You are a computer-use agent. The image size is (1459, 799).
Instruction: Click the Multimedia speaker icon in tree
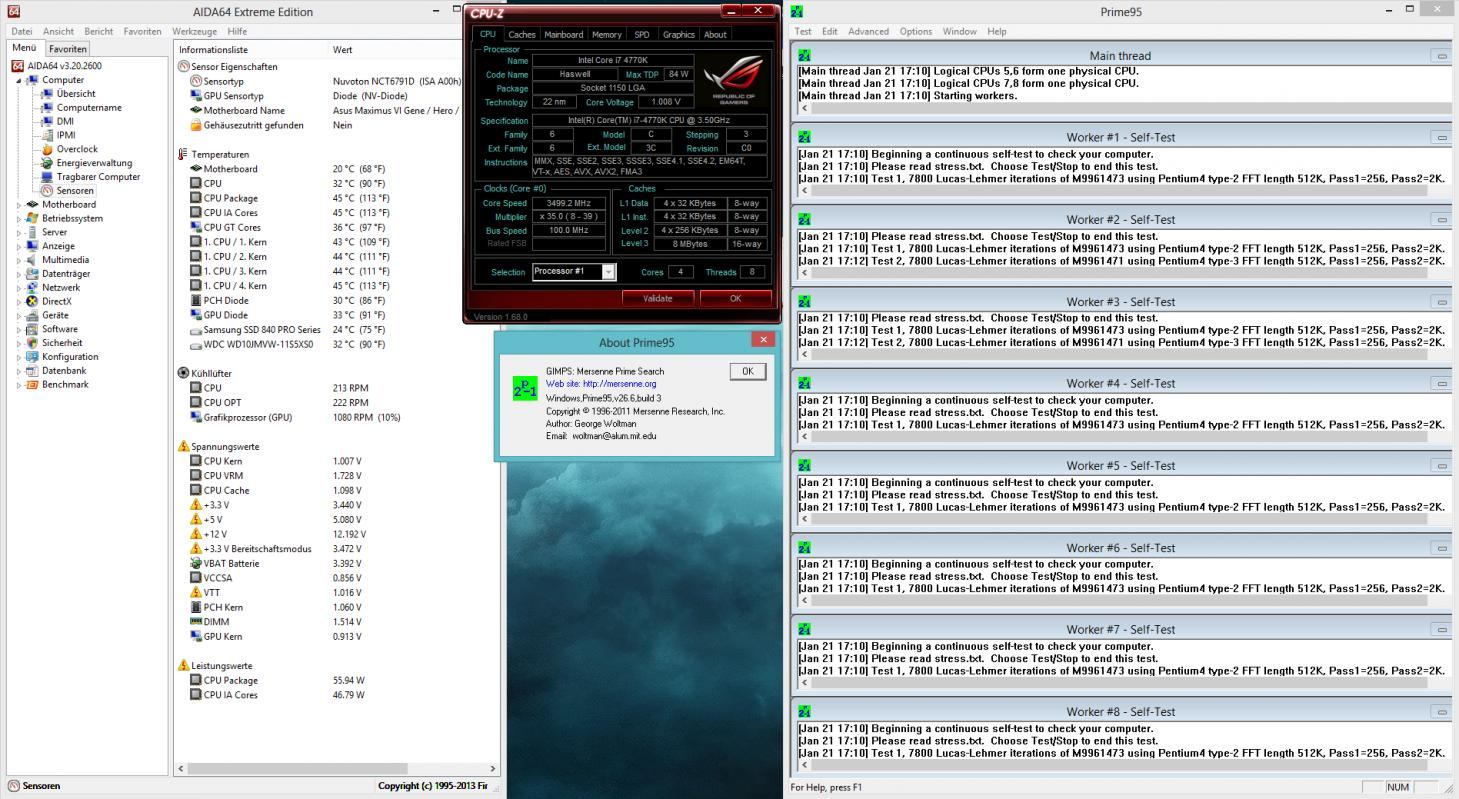pyautogui.click(x=32, y=260)
